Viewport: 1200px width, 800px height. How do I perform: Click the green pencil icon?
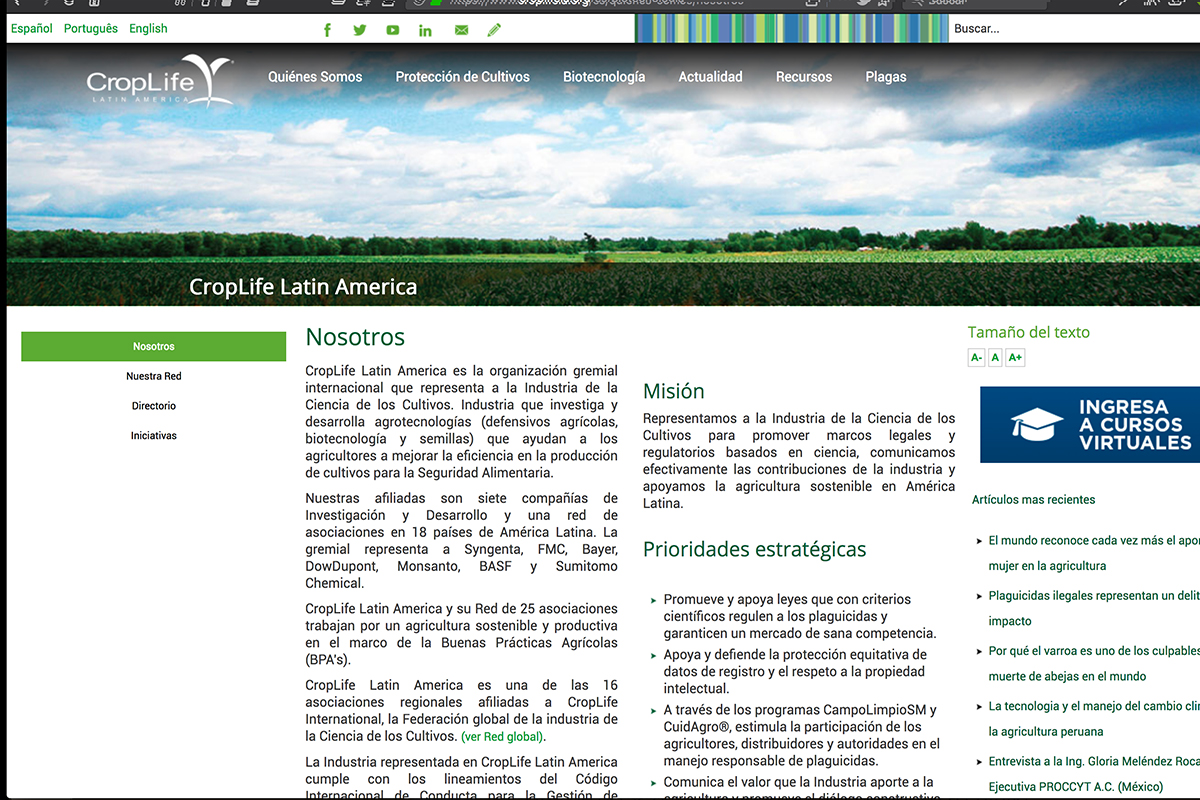[494, 30]
